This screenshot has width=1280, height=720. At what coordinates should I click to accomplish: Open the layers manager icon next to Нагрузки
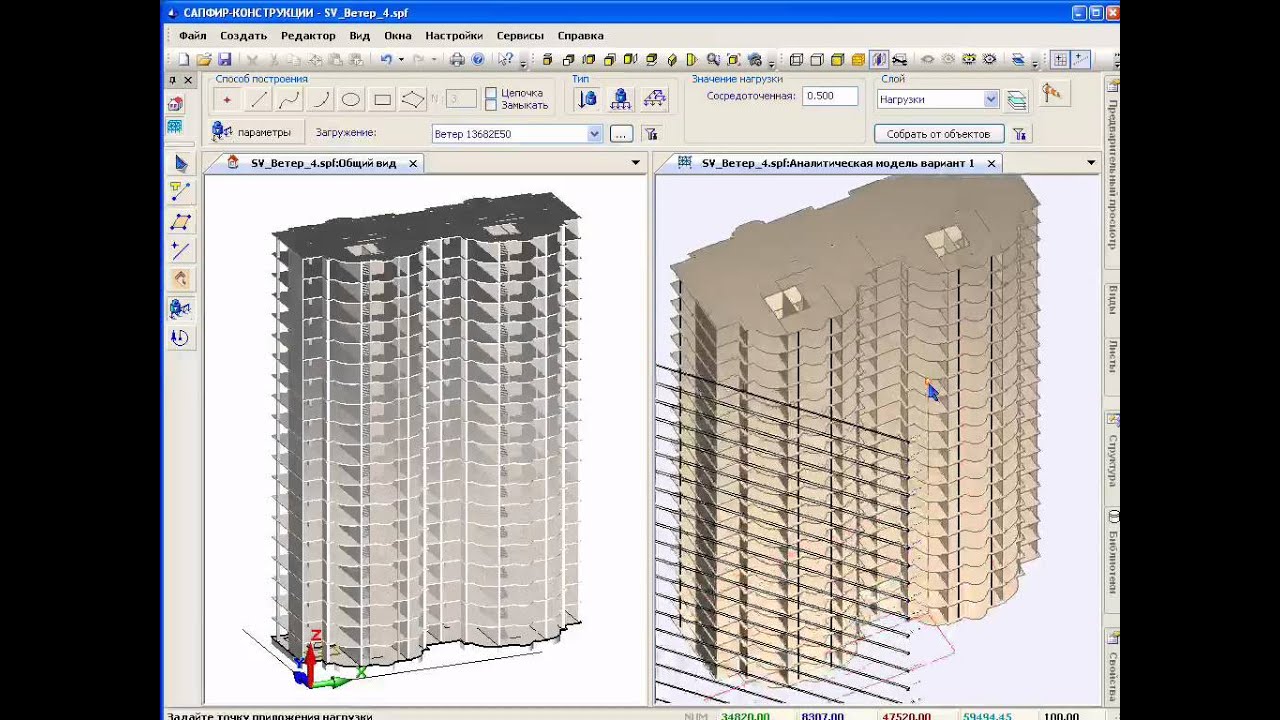pos(1017,99)
